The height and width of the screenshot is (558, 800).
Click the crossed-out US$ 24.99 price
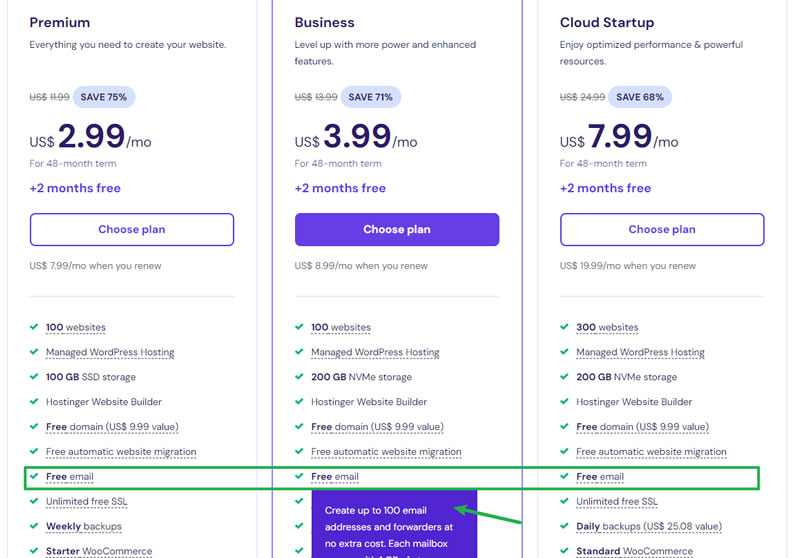[x=582, y=97]
